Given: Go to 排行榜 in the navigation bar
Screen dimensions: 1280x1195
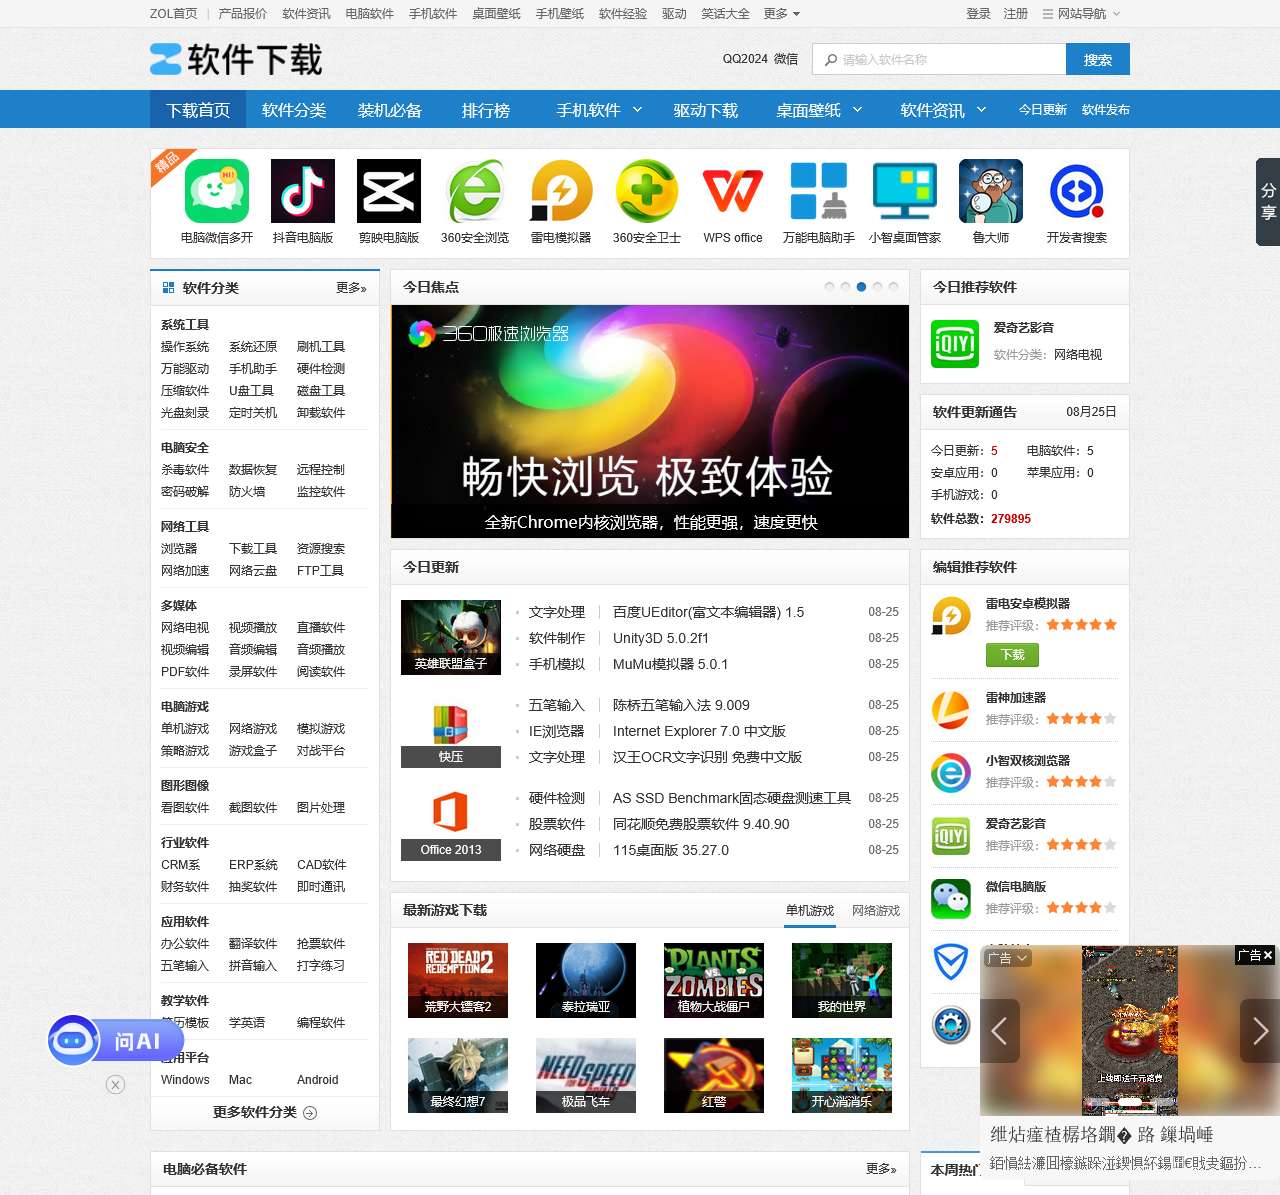Looking at the screenshot, I should tap(486, 110).
